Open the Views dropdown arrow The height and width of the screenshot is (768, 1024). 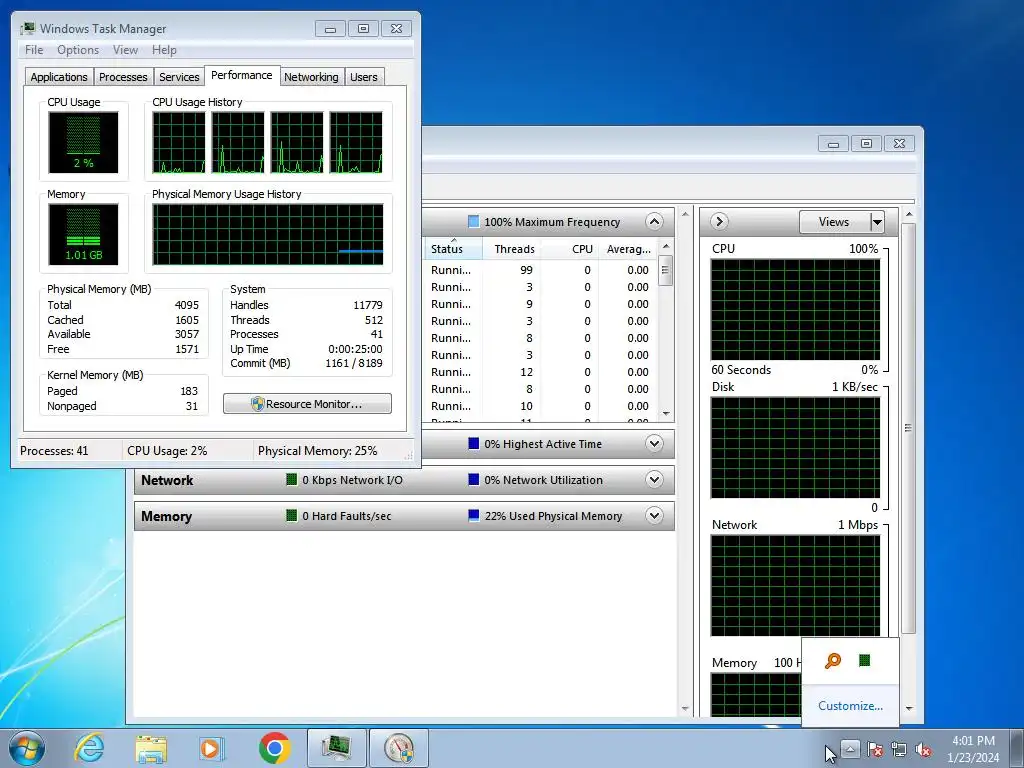click(x=877, y=222)
